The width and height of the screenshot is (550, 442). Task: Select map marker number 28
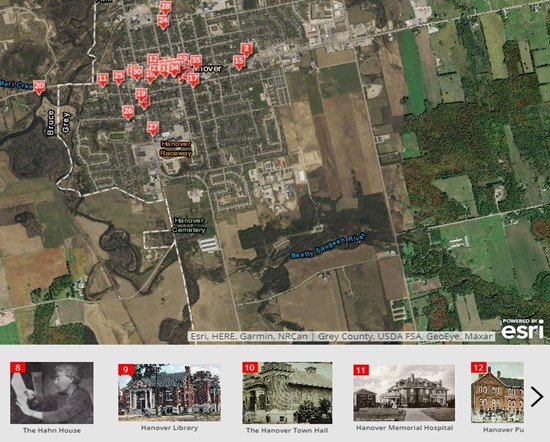pyautogui.click(x=165, y=7)
